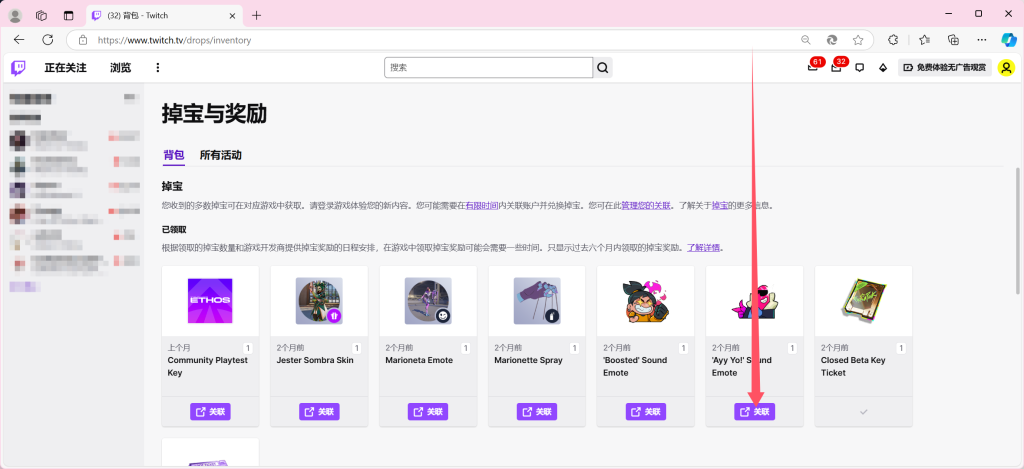Click 关联 under Community Playtest Key
The height and width of the screenshot is (469, 1024).
pos(210,412)
